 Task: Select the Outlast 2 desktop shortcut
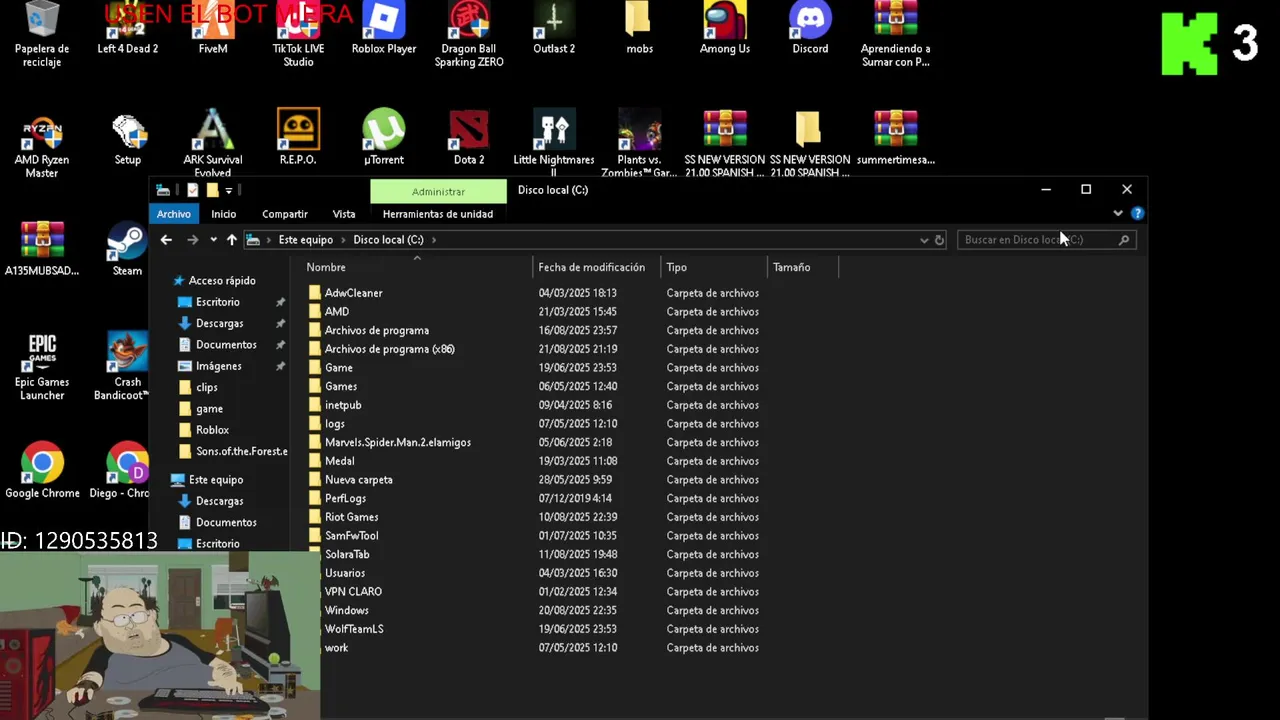point(554,30)
